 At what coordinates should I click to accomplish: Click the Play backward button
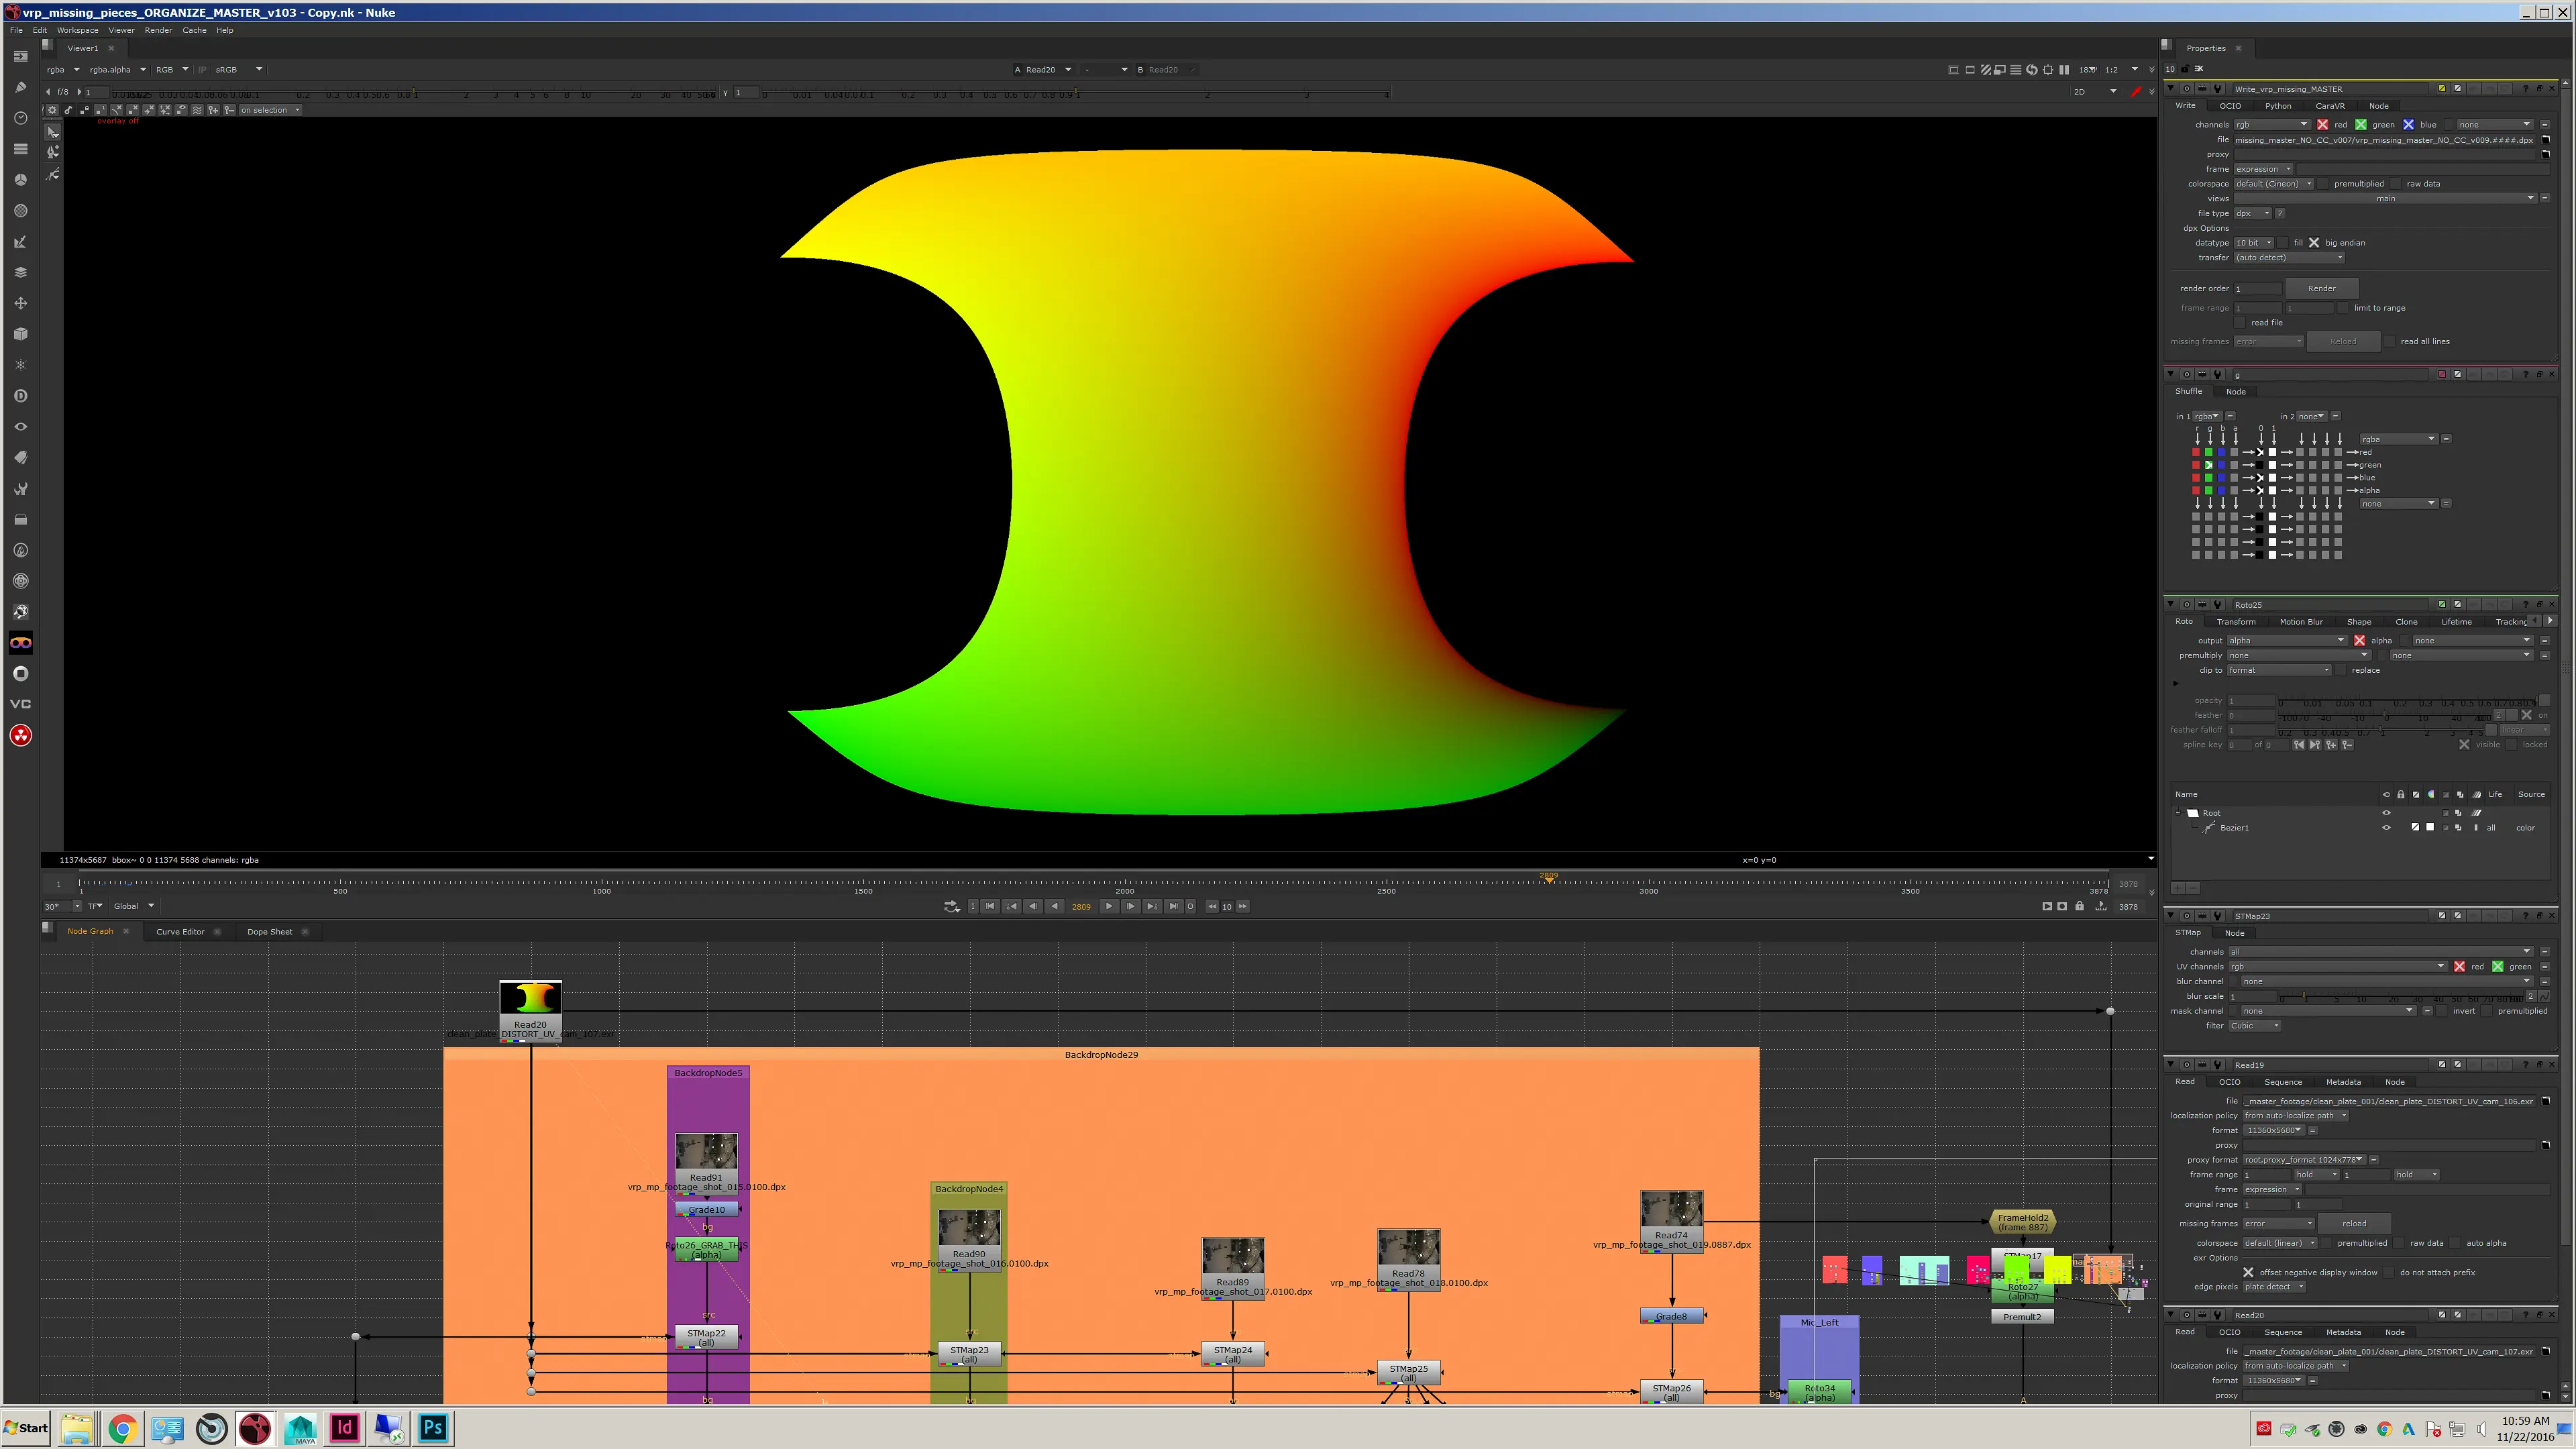[x=1054, y=906]
